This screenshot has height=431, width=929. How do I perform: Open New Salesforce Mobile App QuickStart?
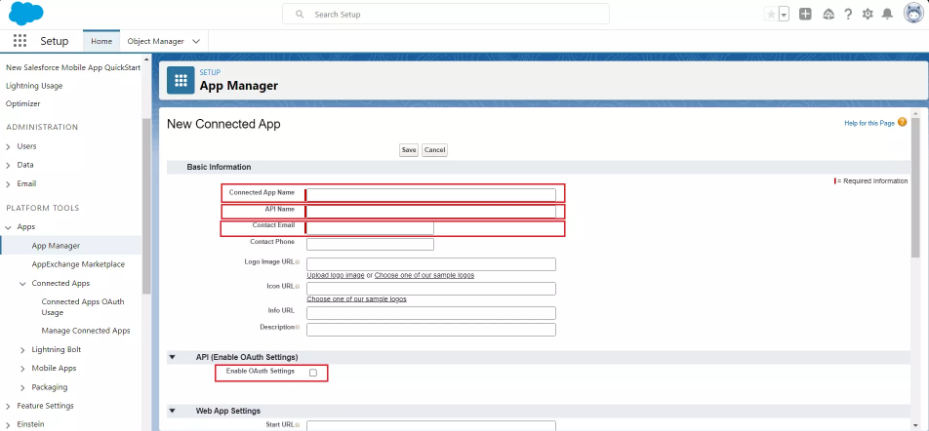[x=73, y=68]
